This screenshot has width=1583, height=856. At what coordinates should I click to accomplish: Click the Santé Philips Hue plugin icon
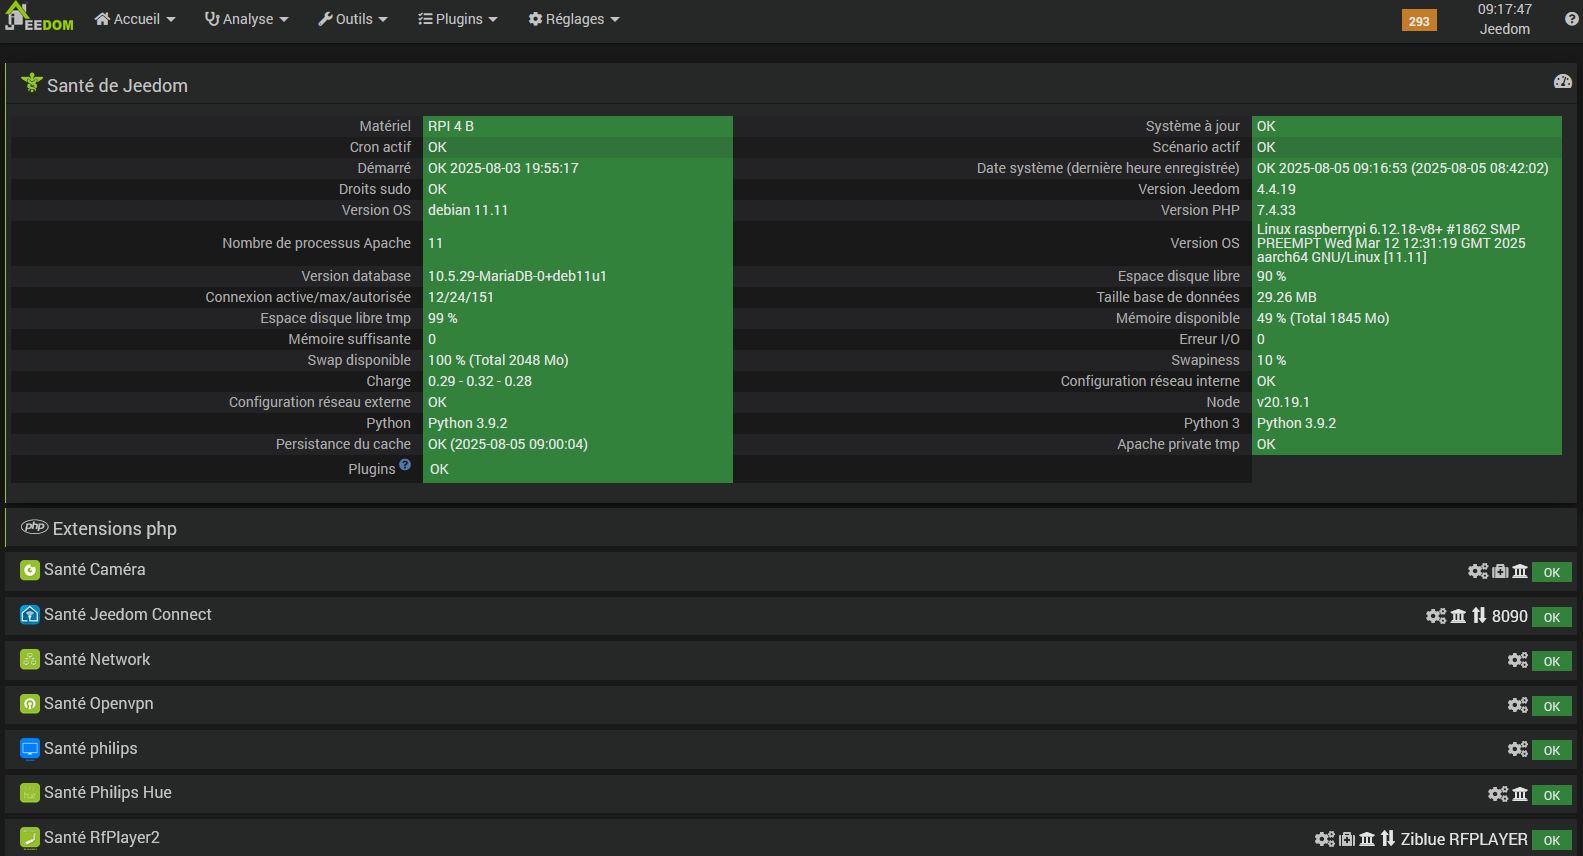tap(30, 793)
